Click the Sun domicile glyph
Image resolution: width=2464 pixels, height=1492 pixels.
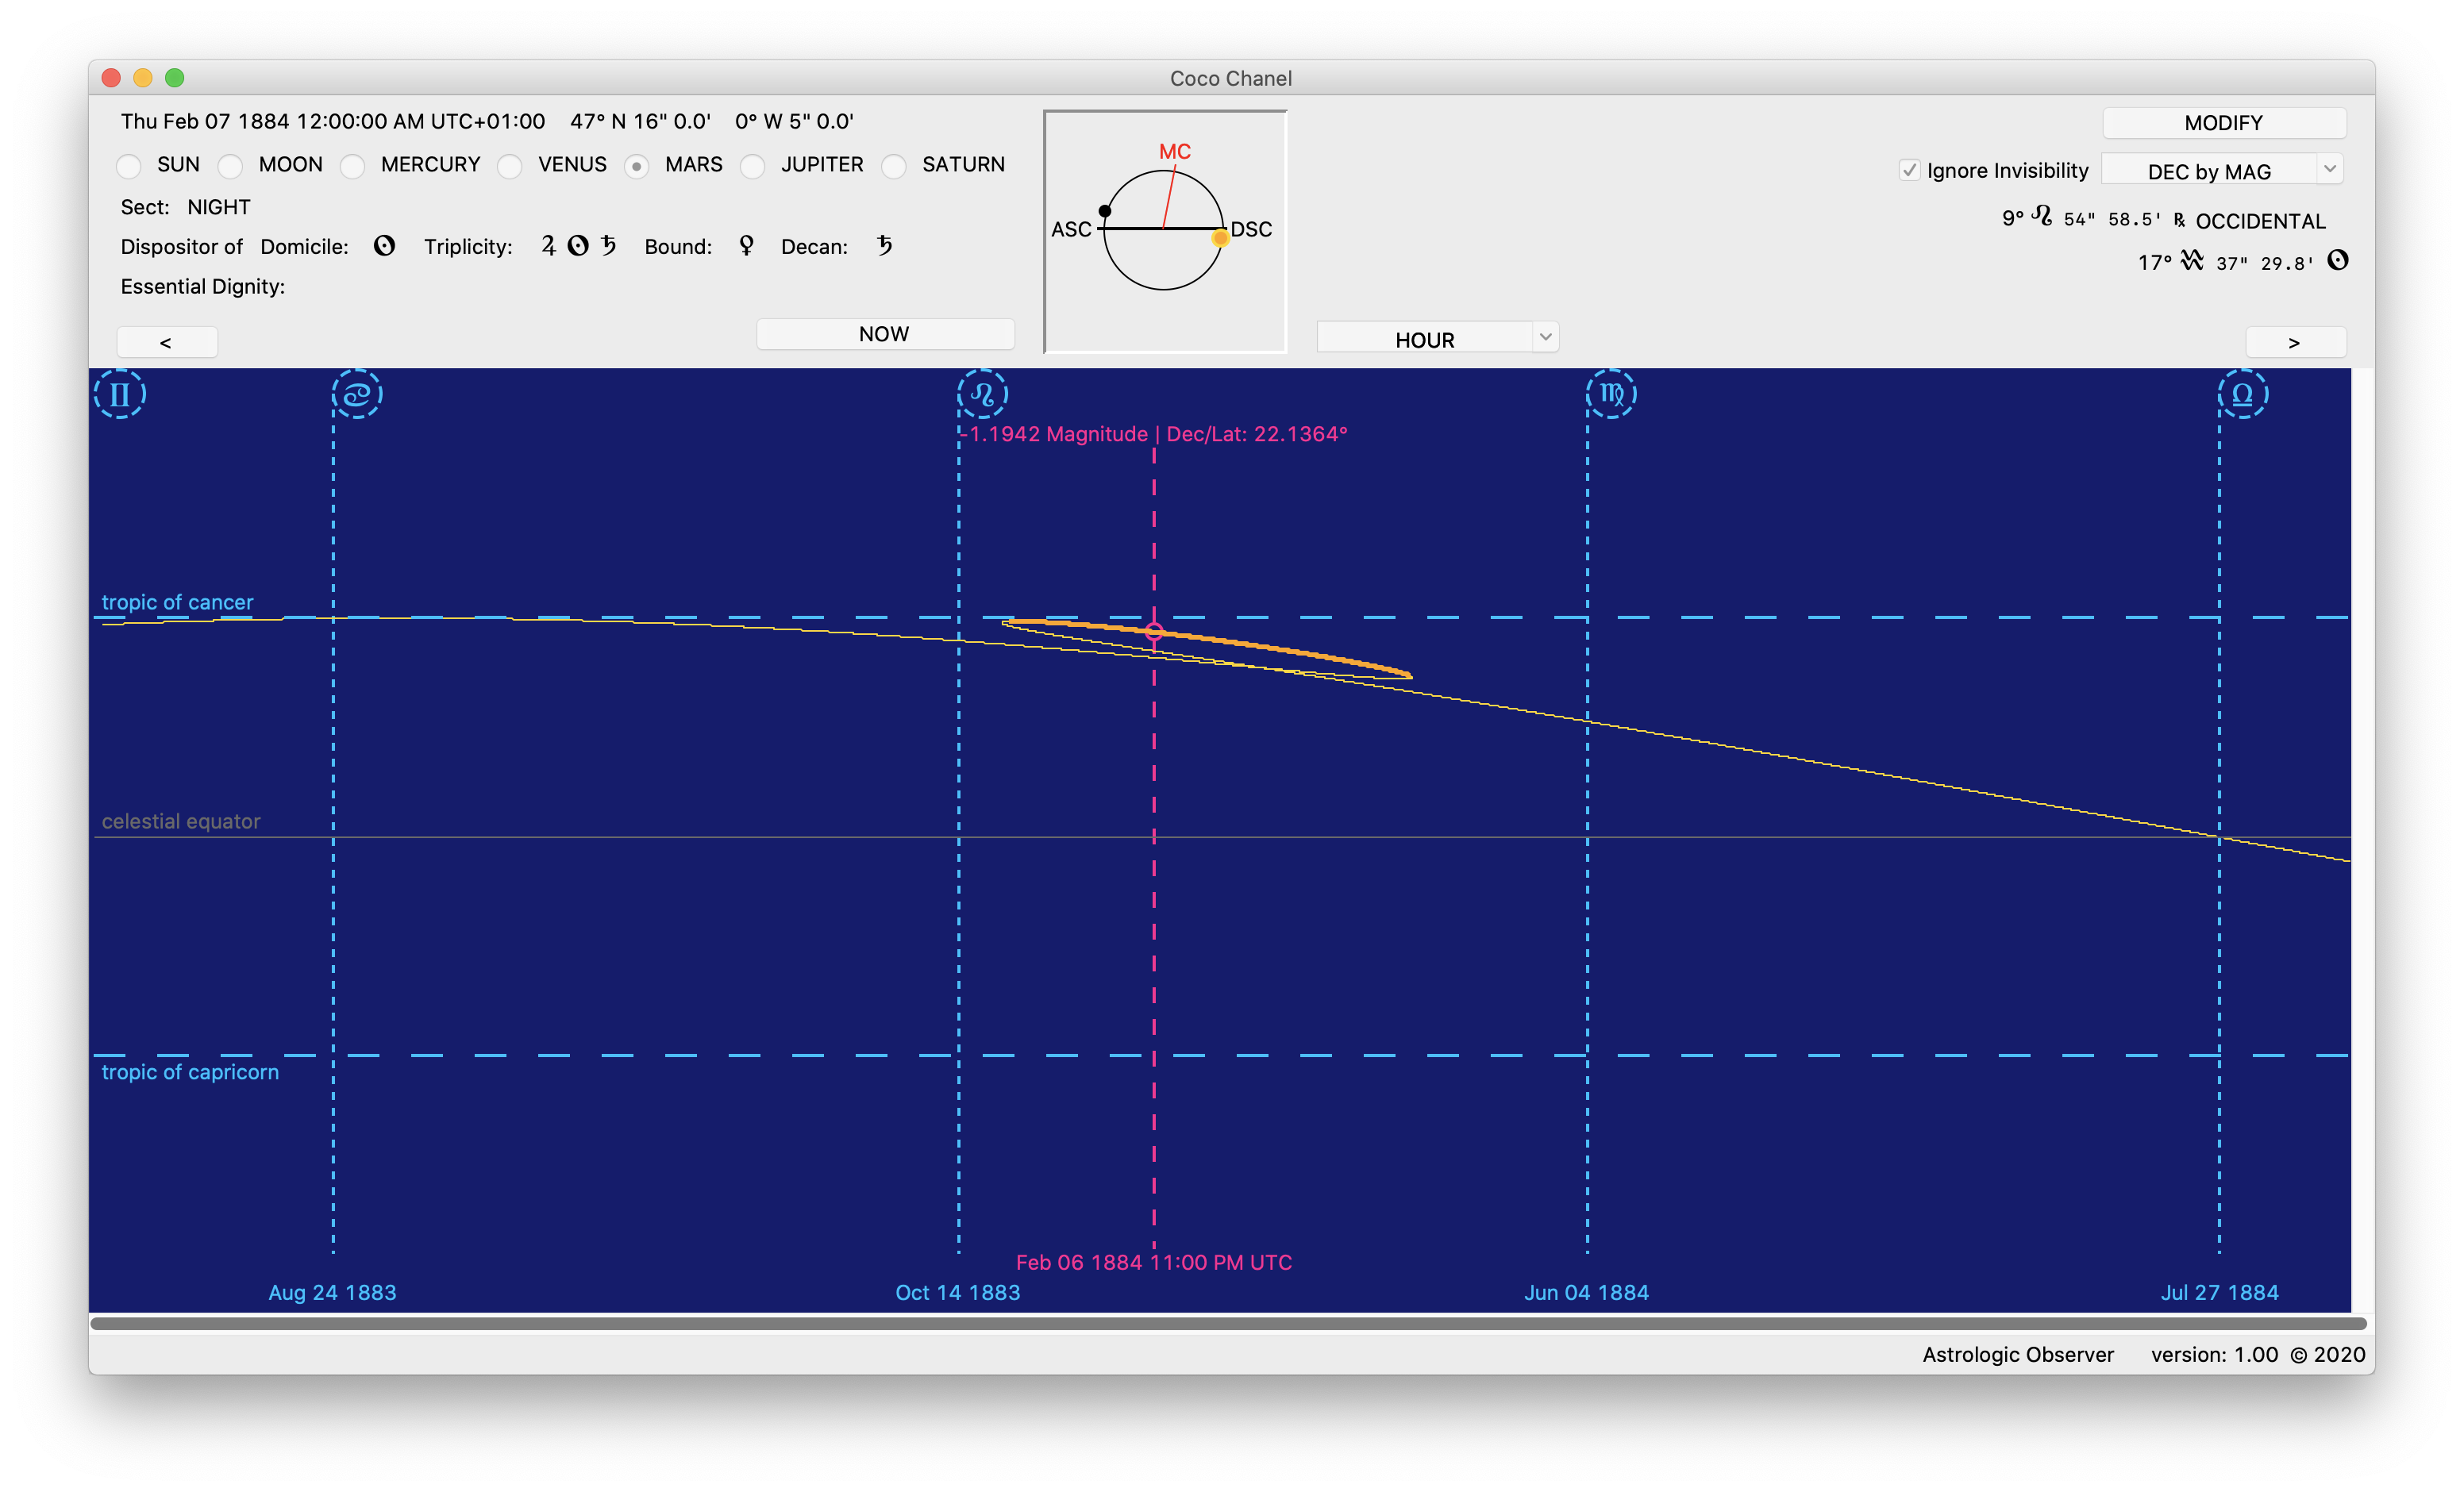384,246
